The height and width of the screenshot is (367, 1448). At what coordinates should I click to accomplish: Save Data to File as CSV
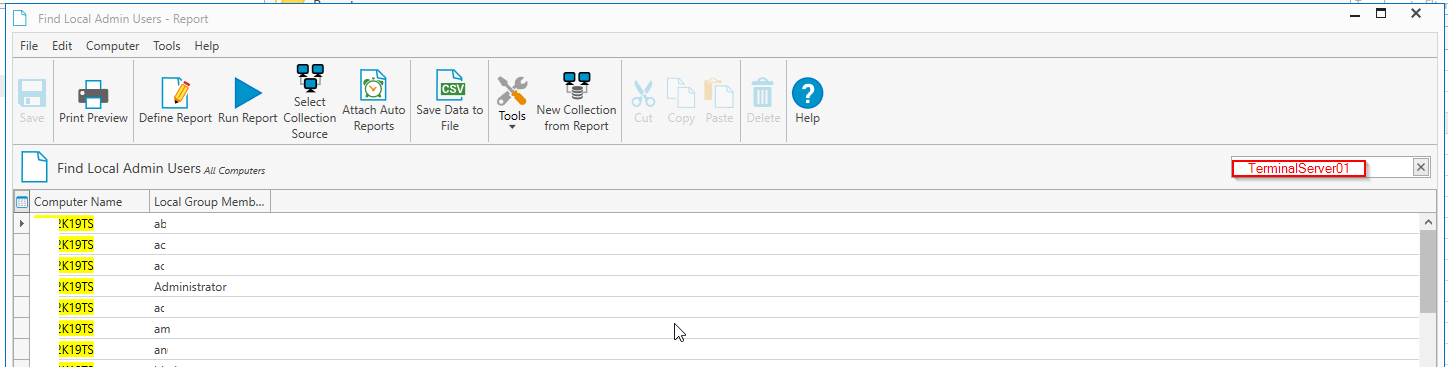450,101
